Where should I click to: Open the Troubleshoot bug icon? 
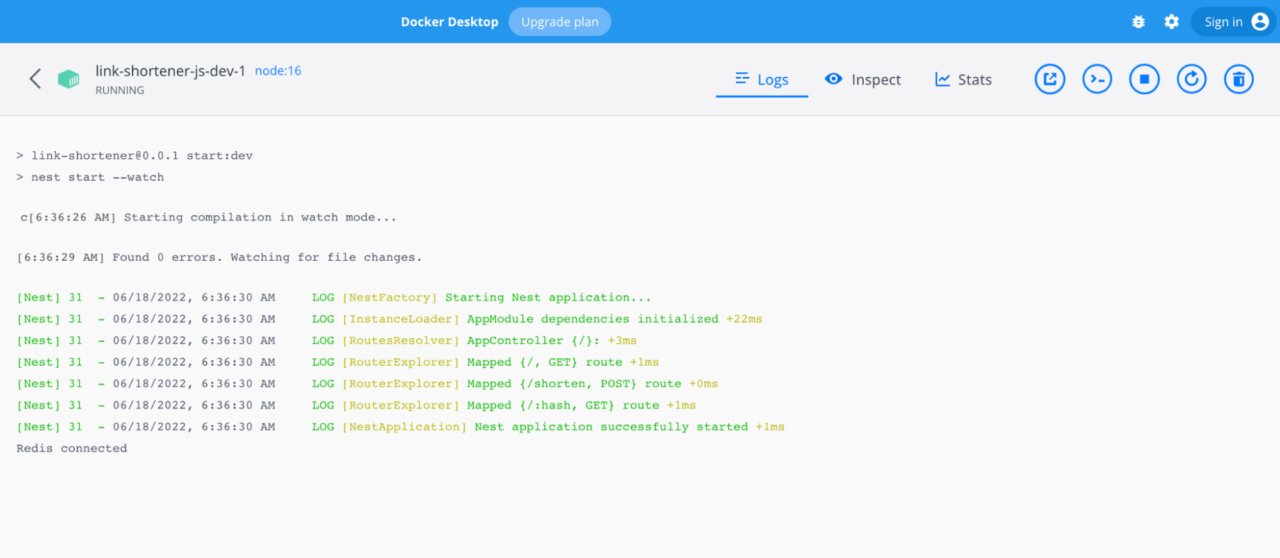(1138, 22)
